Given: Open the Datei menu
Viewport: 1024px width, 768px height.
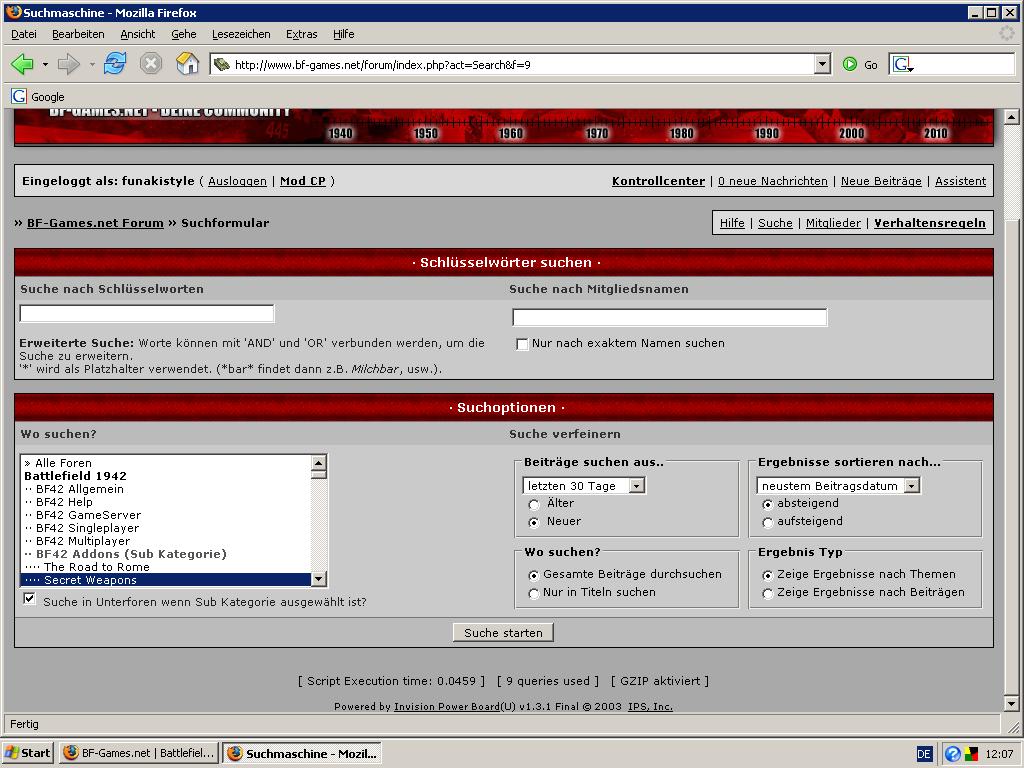Looking at the screenshot, I should coord(24,34).
